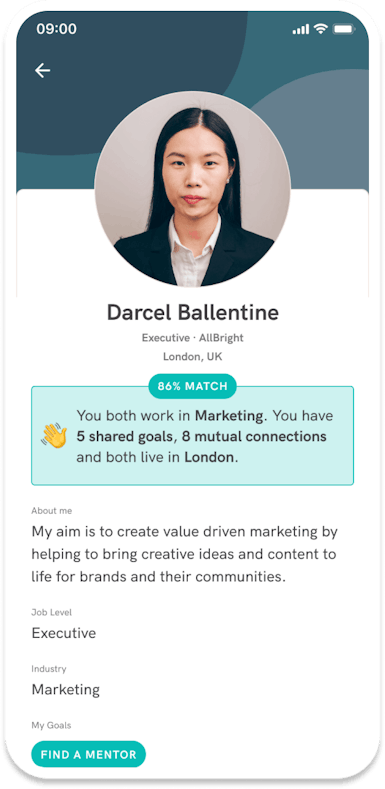Open the Executive · AllBright subtitle

click(193, 338)
